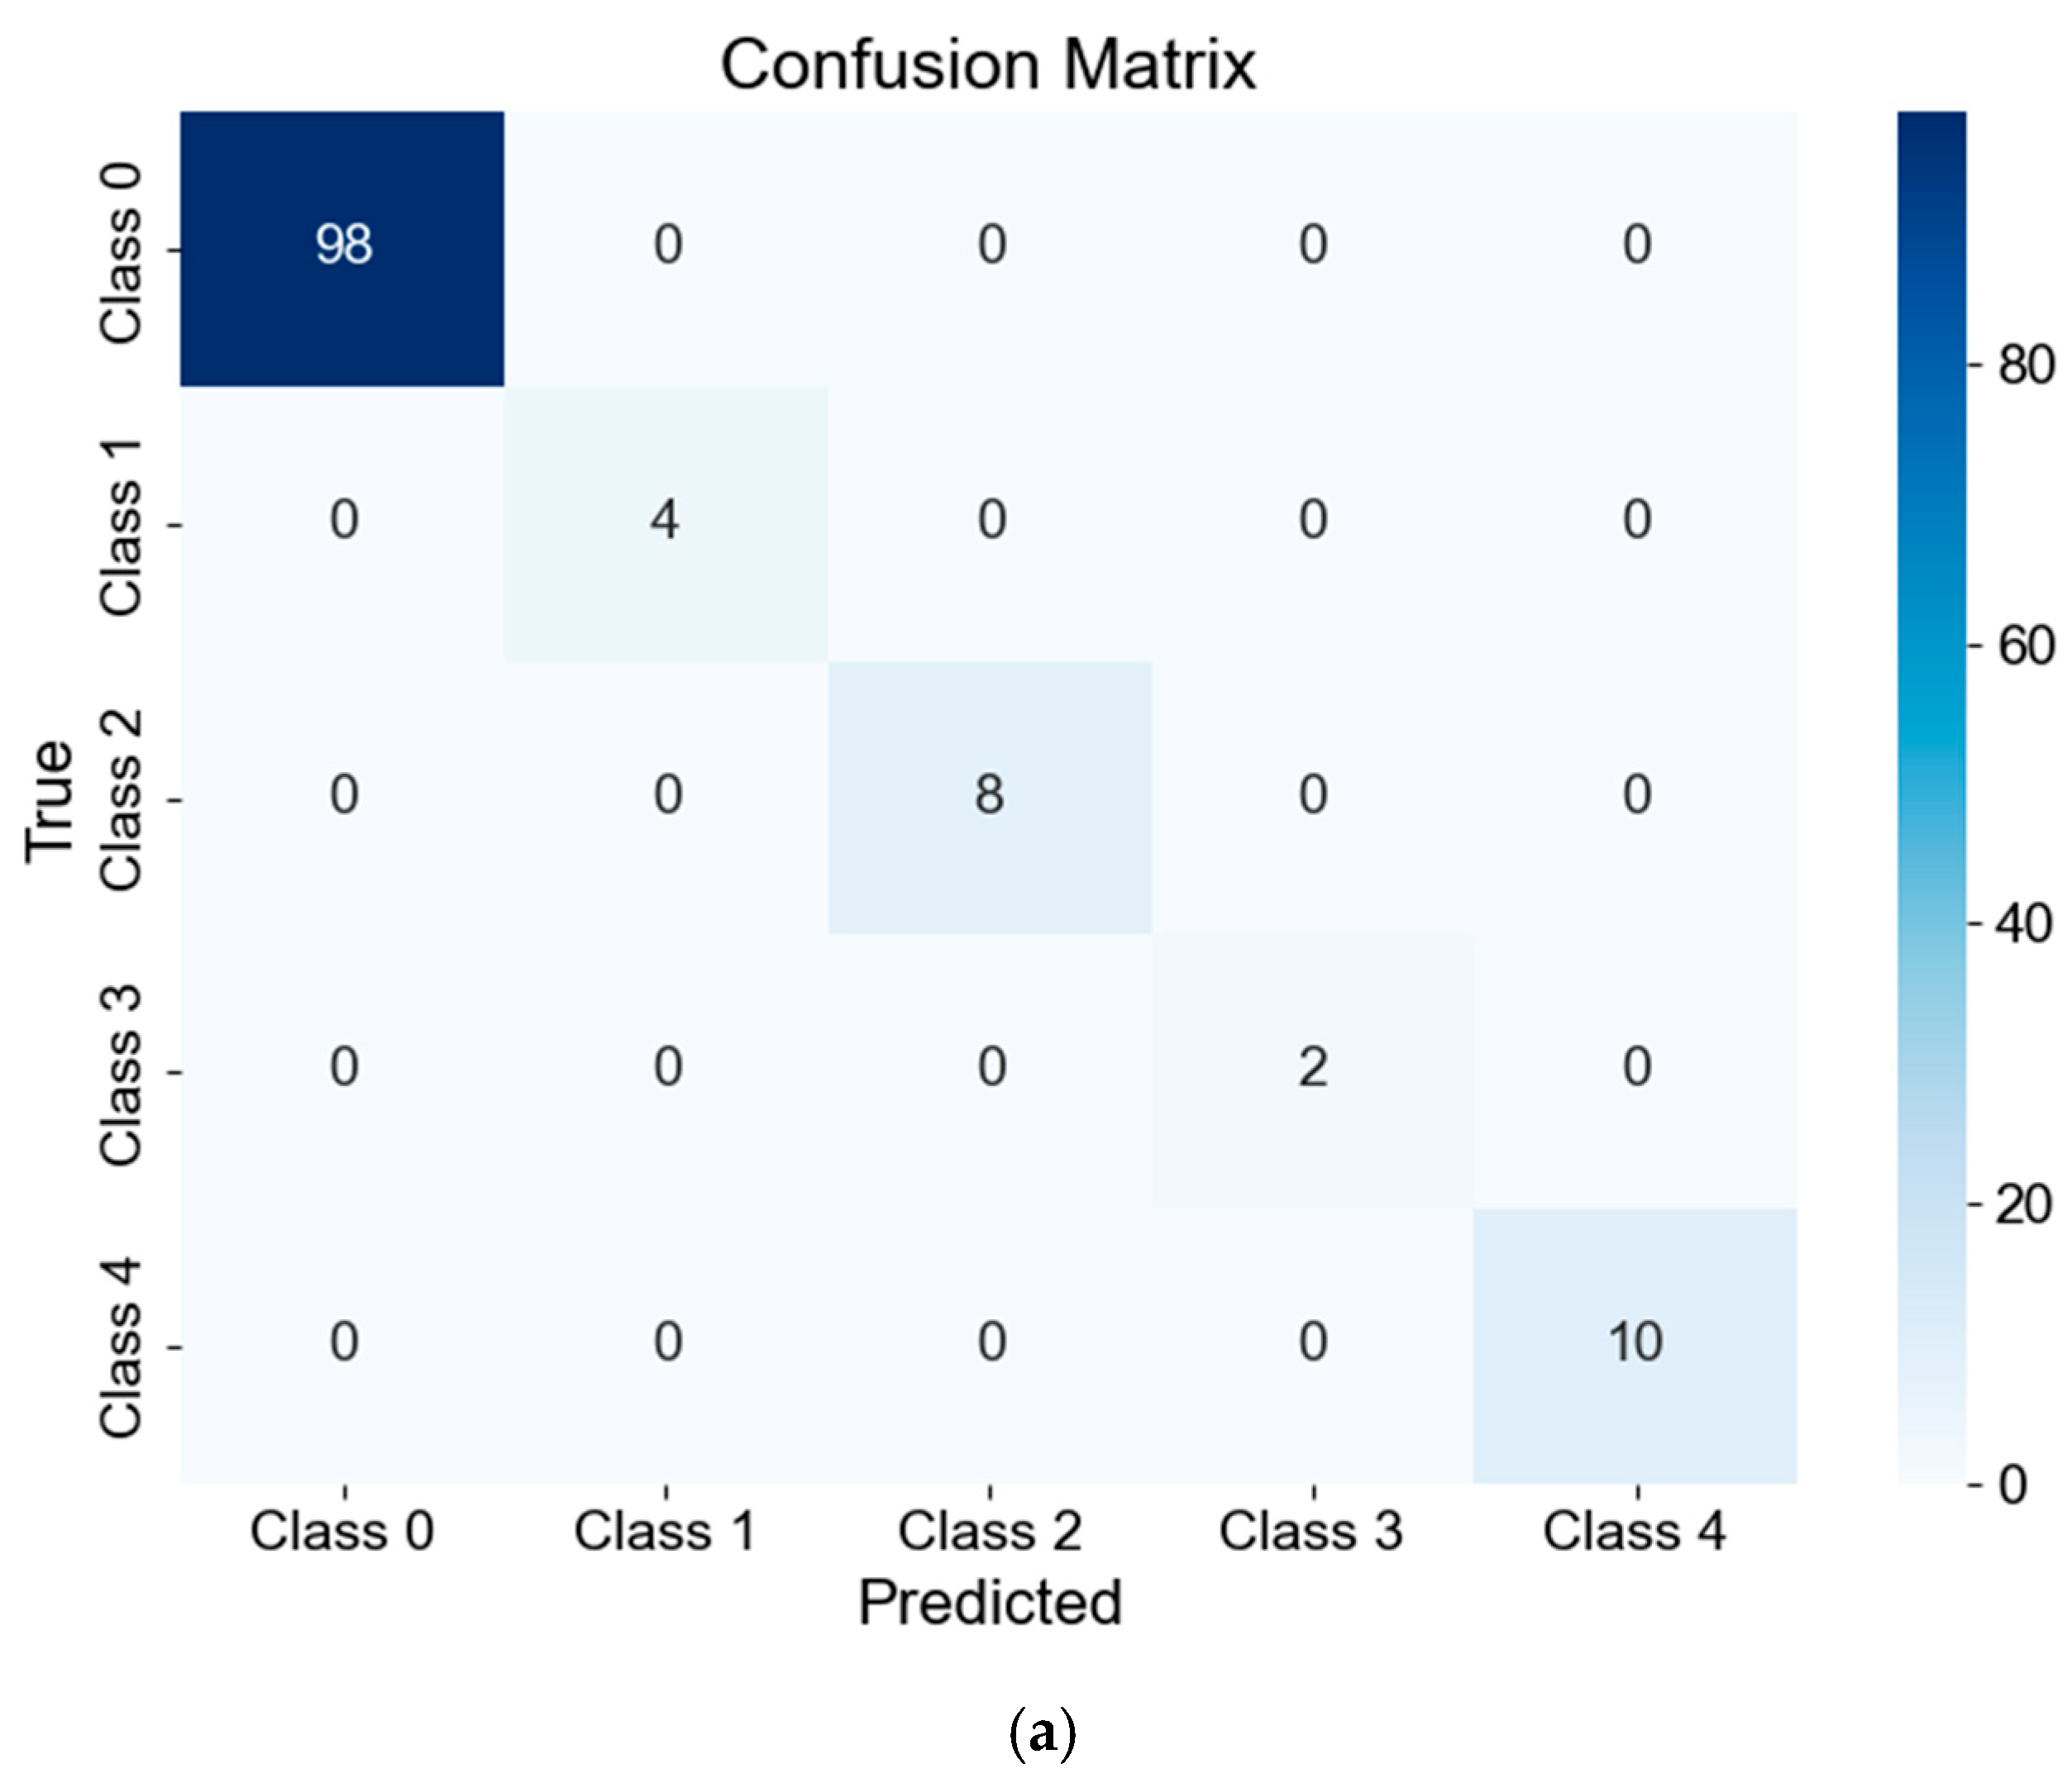Click the Predicted x-axis label
Screen dimensions: 2072x1778
point(990,1603)
